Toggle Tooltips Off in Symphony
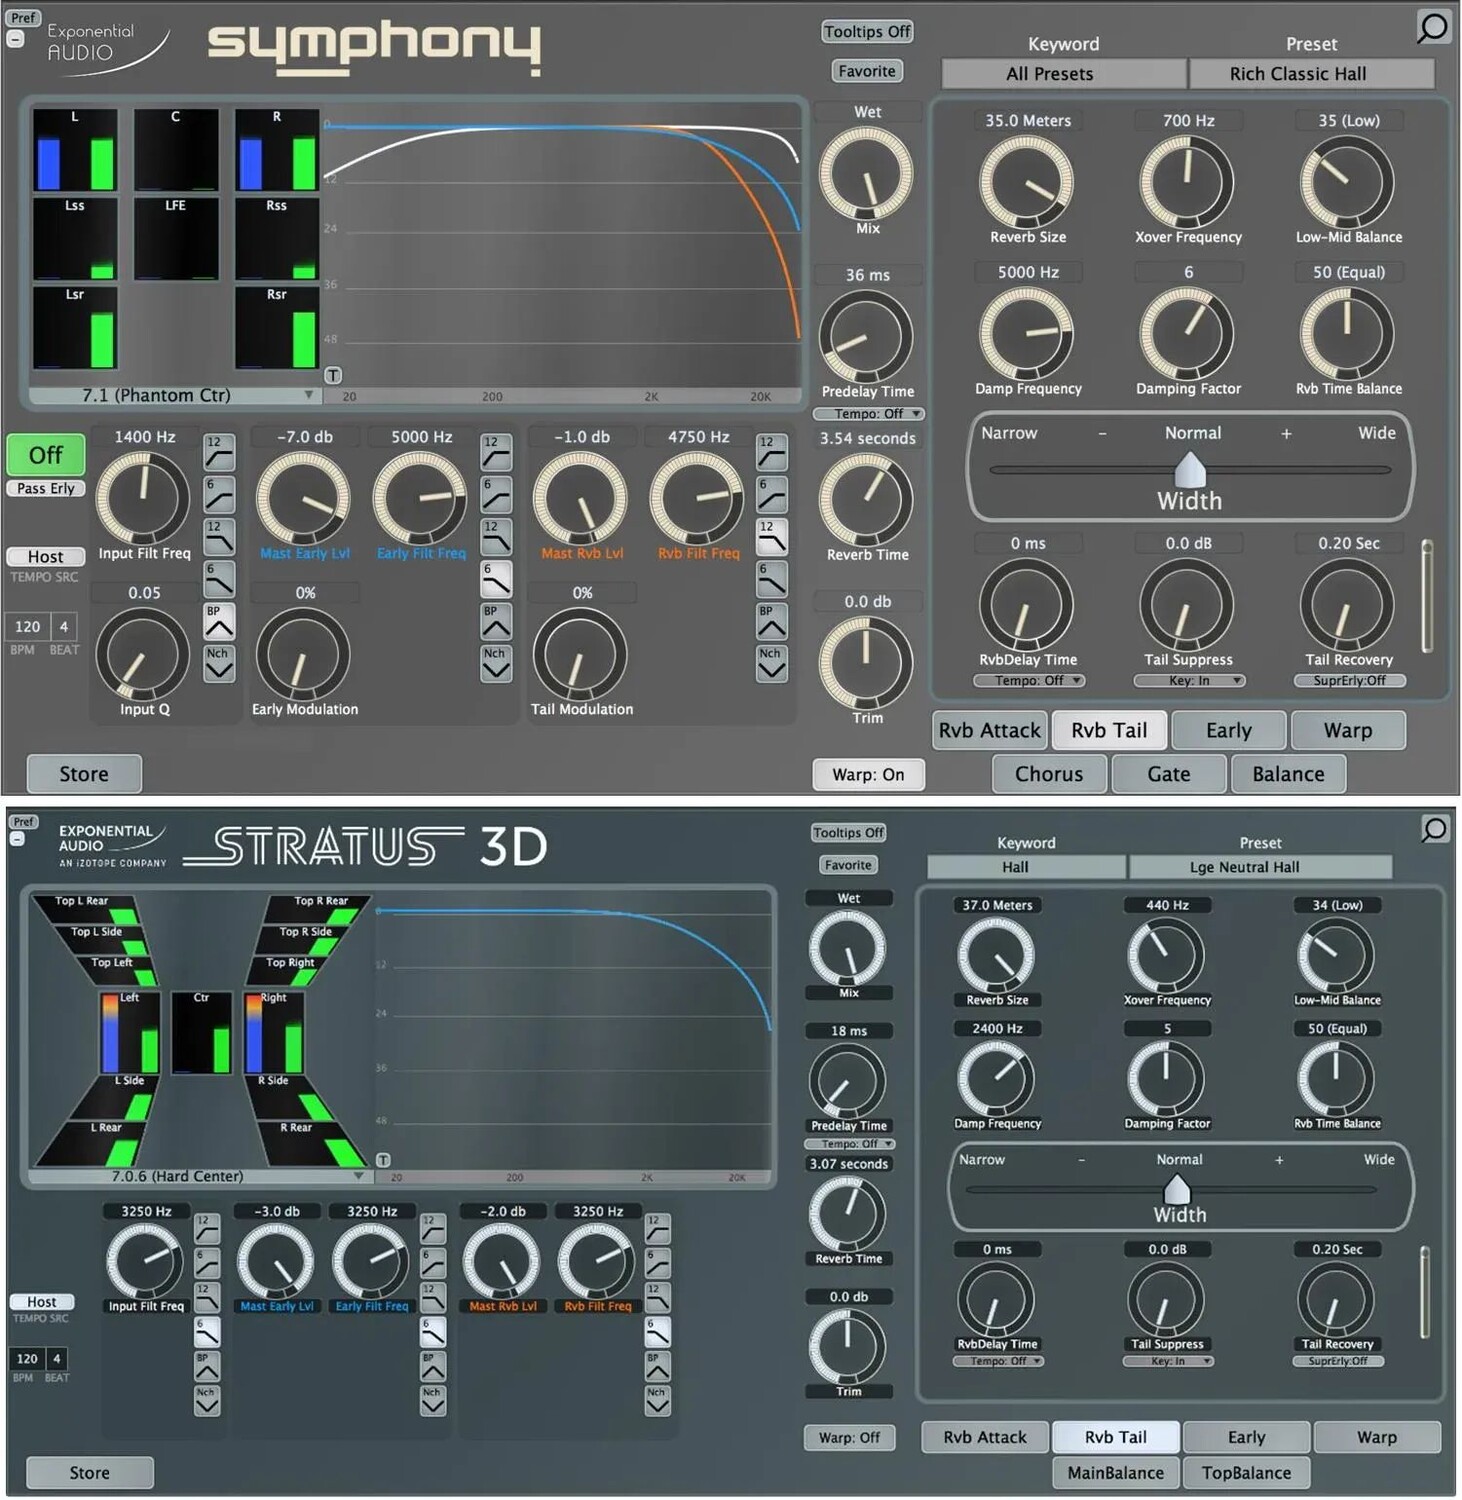 867,31
